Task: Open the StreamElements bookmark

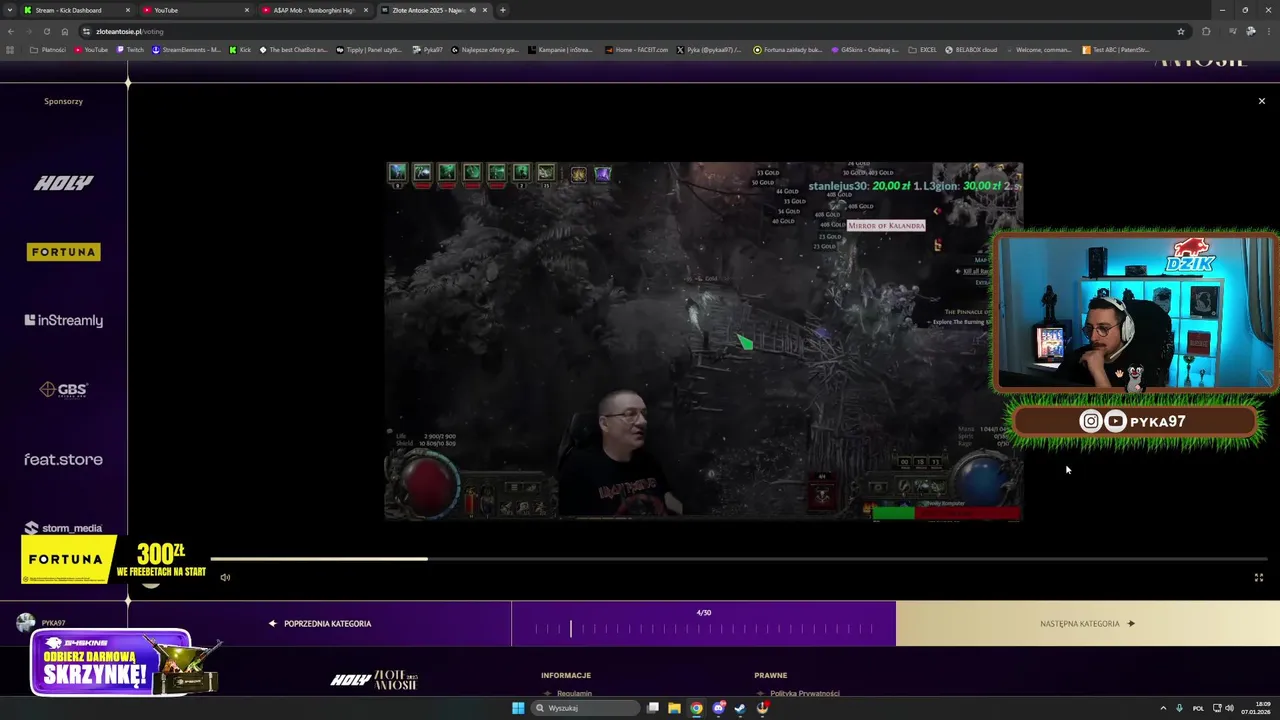Action: coord(187,49)
